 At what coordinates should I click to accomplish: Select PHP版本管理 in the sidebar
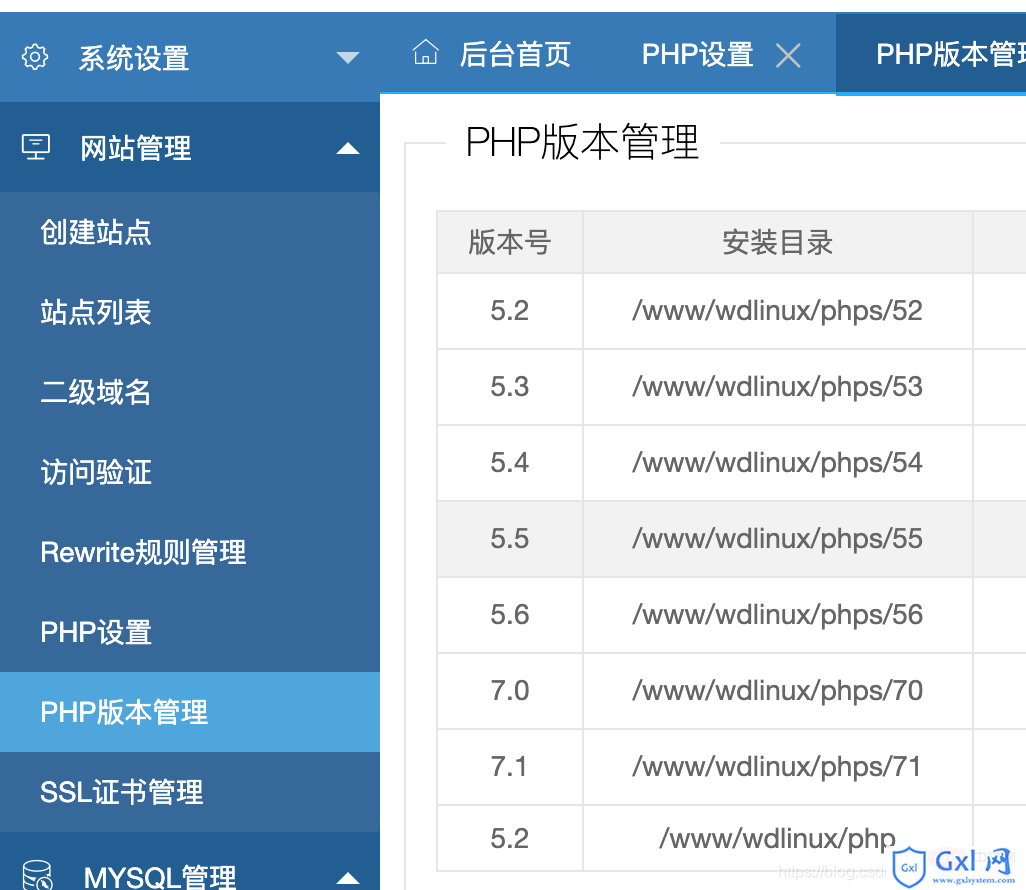(x=190, y=712)
